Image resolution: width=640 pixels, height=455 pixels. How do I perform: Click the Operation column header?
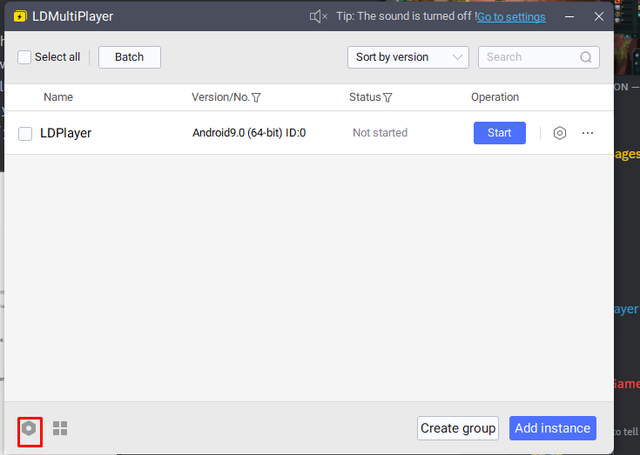click(x=495, y=97)
